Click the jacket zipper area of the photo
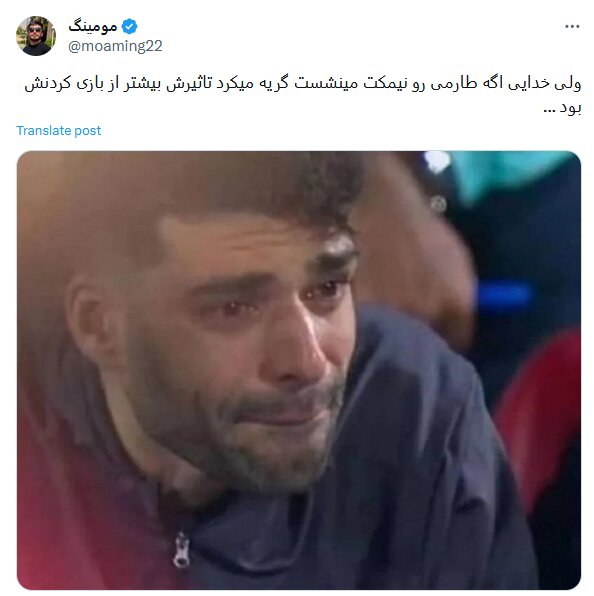This screenshot has height=596, width=594. [181, 550]
